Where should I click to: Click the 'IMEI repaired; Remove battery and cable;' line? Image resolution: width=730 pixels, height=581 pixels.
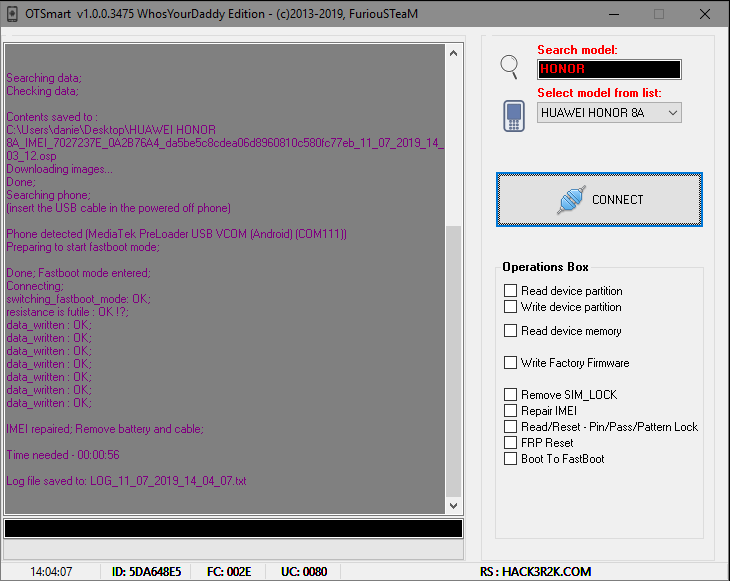point(105,429)
